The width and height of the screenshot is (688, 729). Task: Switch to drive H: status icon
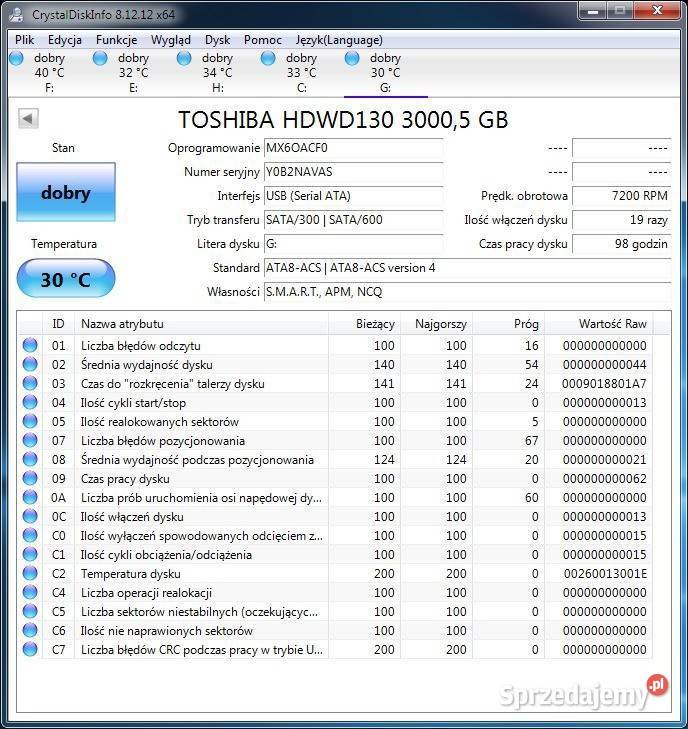point(184,59)
